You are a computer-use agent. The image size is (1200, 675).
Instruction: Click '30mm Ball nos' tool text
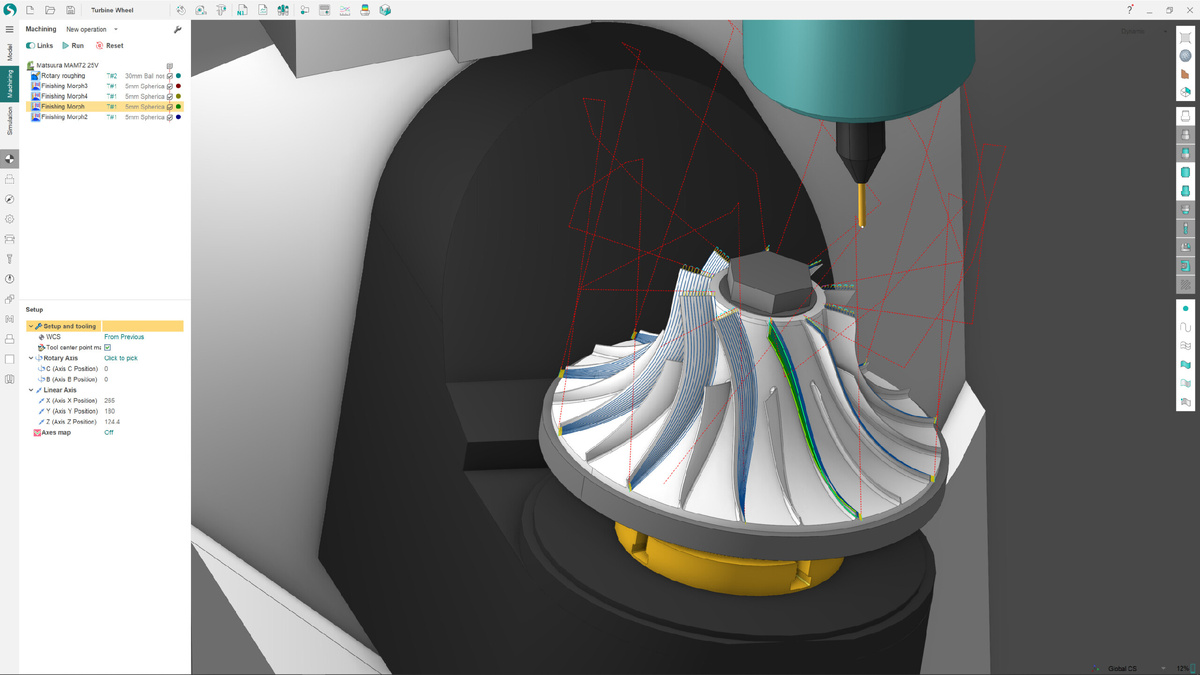145,76
